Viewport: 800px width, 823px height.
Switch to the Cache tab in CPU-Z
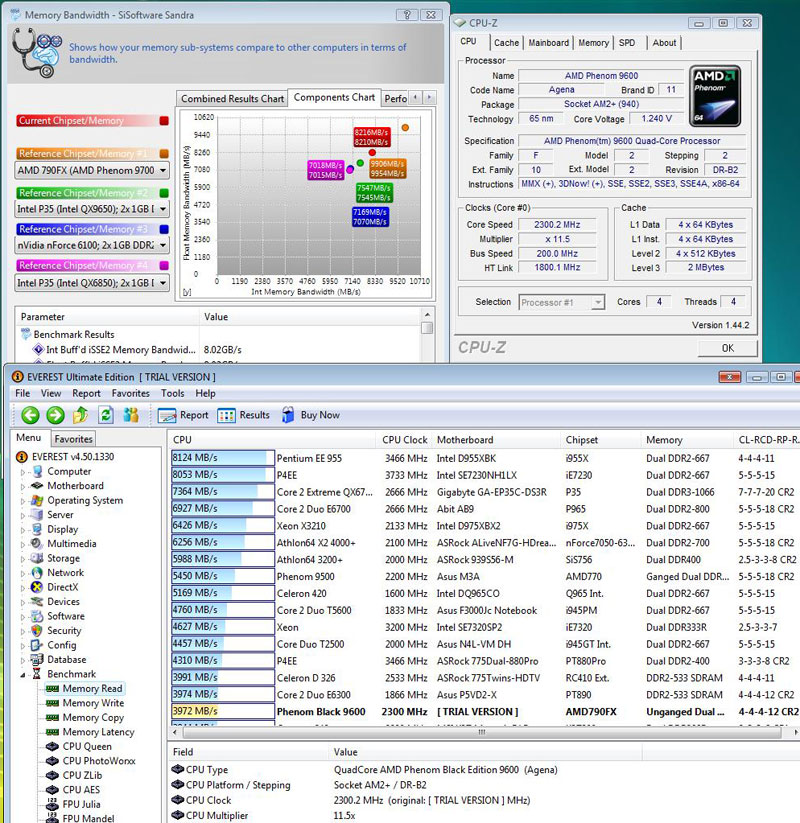(506, 43)
